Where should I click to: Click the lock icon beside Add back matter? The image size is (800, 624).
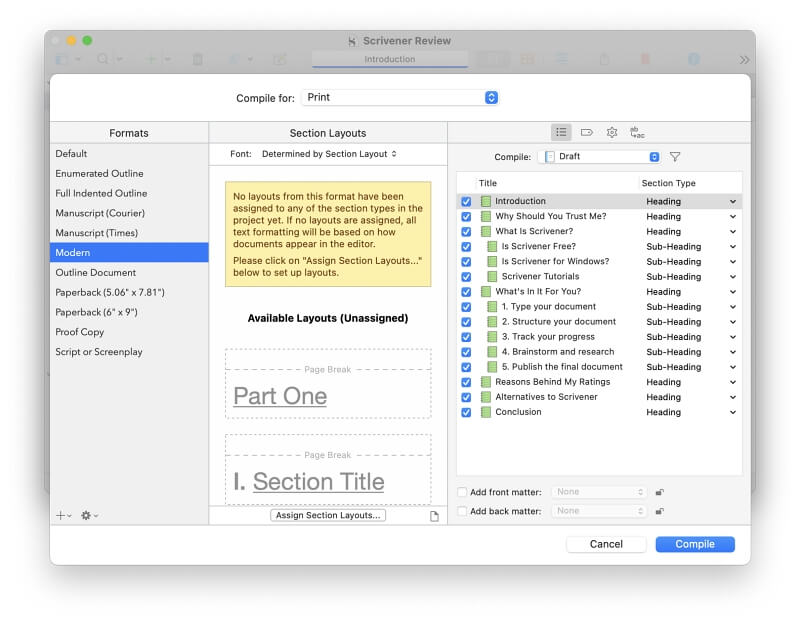[659, 511]
